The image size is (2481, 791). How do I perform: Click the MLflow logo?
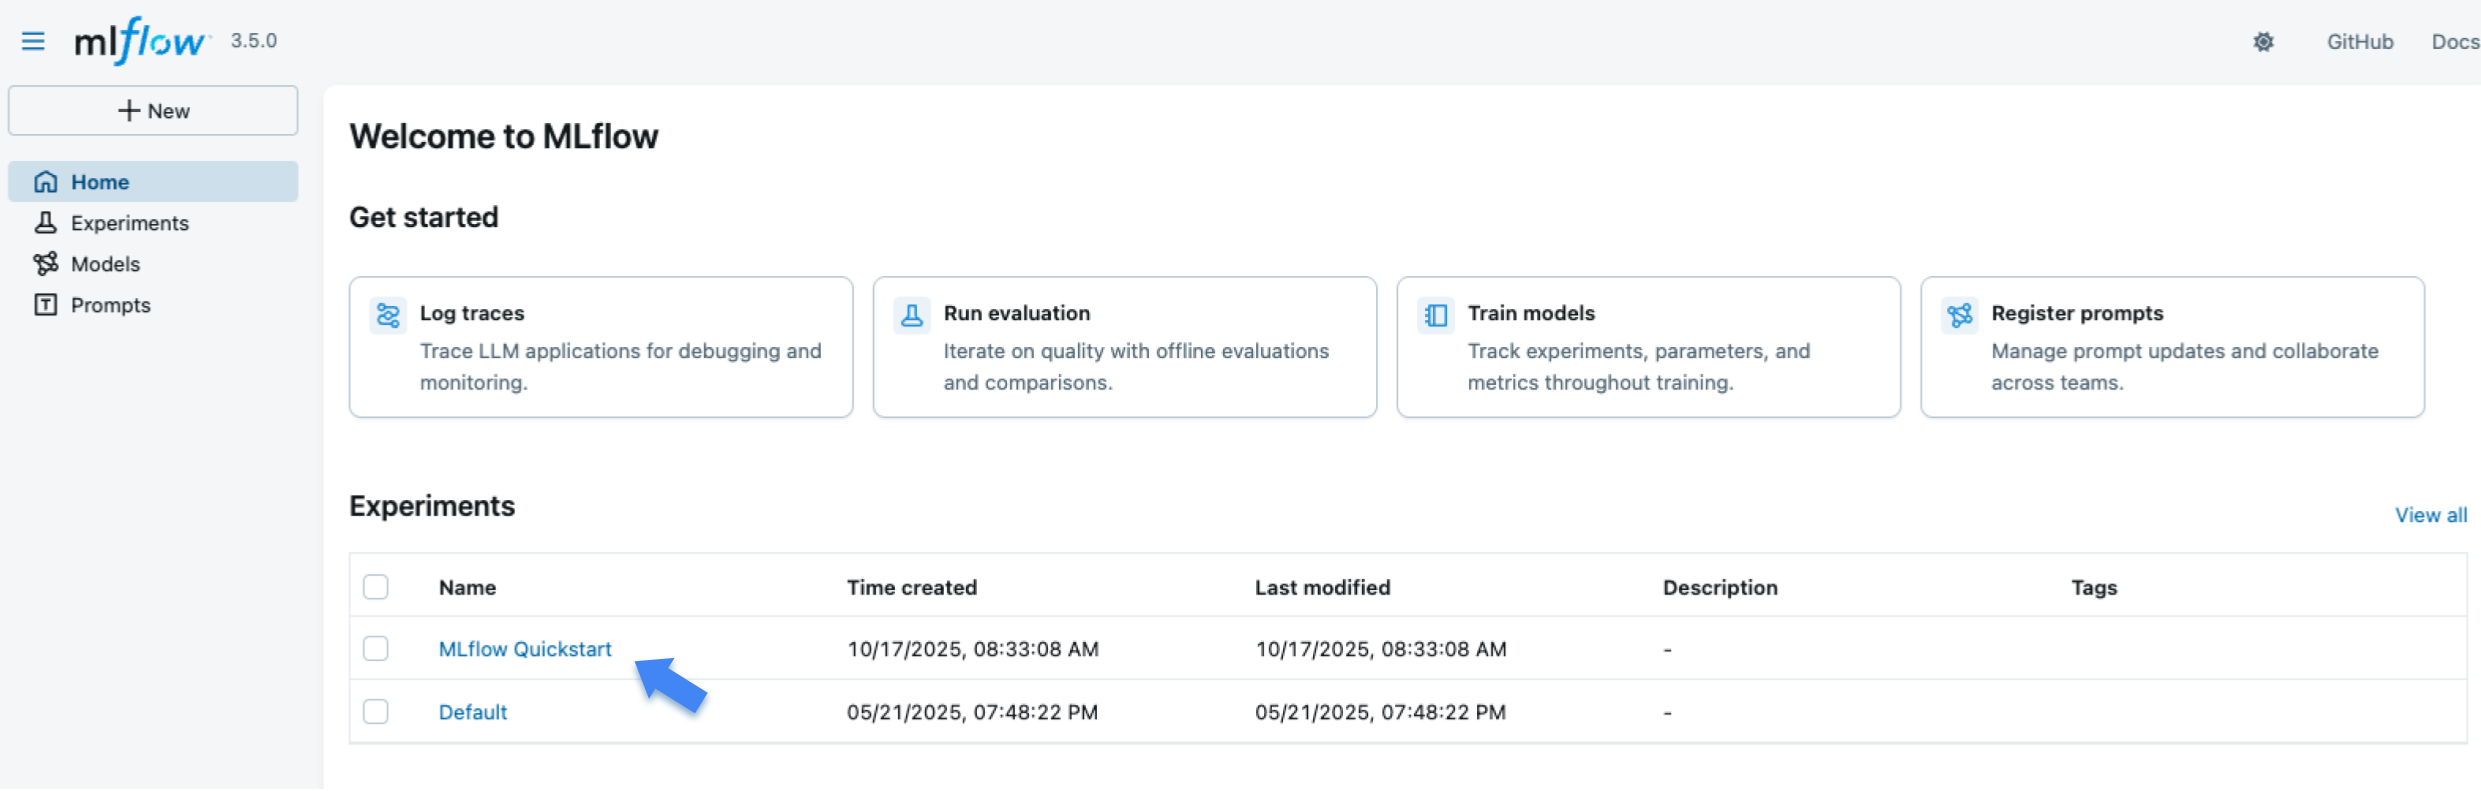(x=141, y=41)
